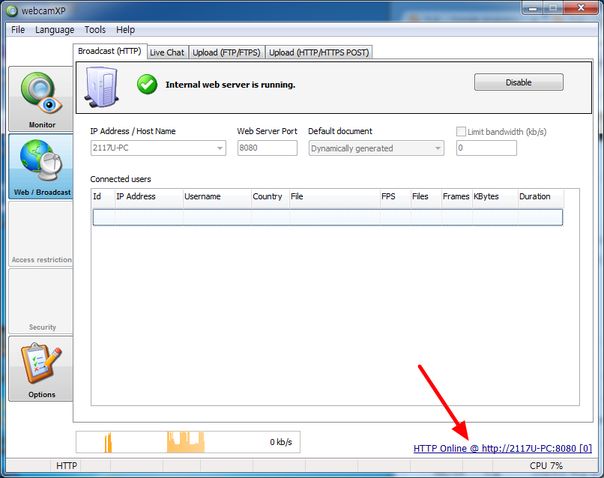Switch to the Broadcast (HTTP) tab

(x=110, y=51)
